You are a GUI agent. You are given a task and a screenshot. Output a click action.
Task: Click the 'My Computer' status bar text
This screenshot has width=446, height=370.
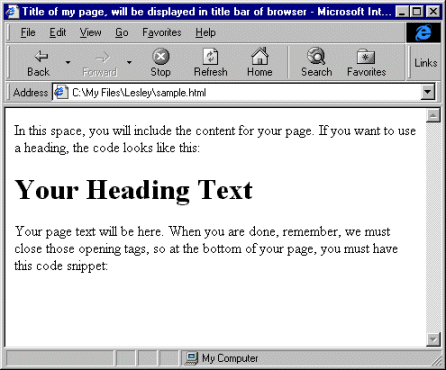click(230, 358)
